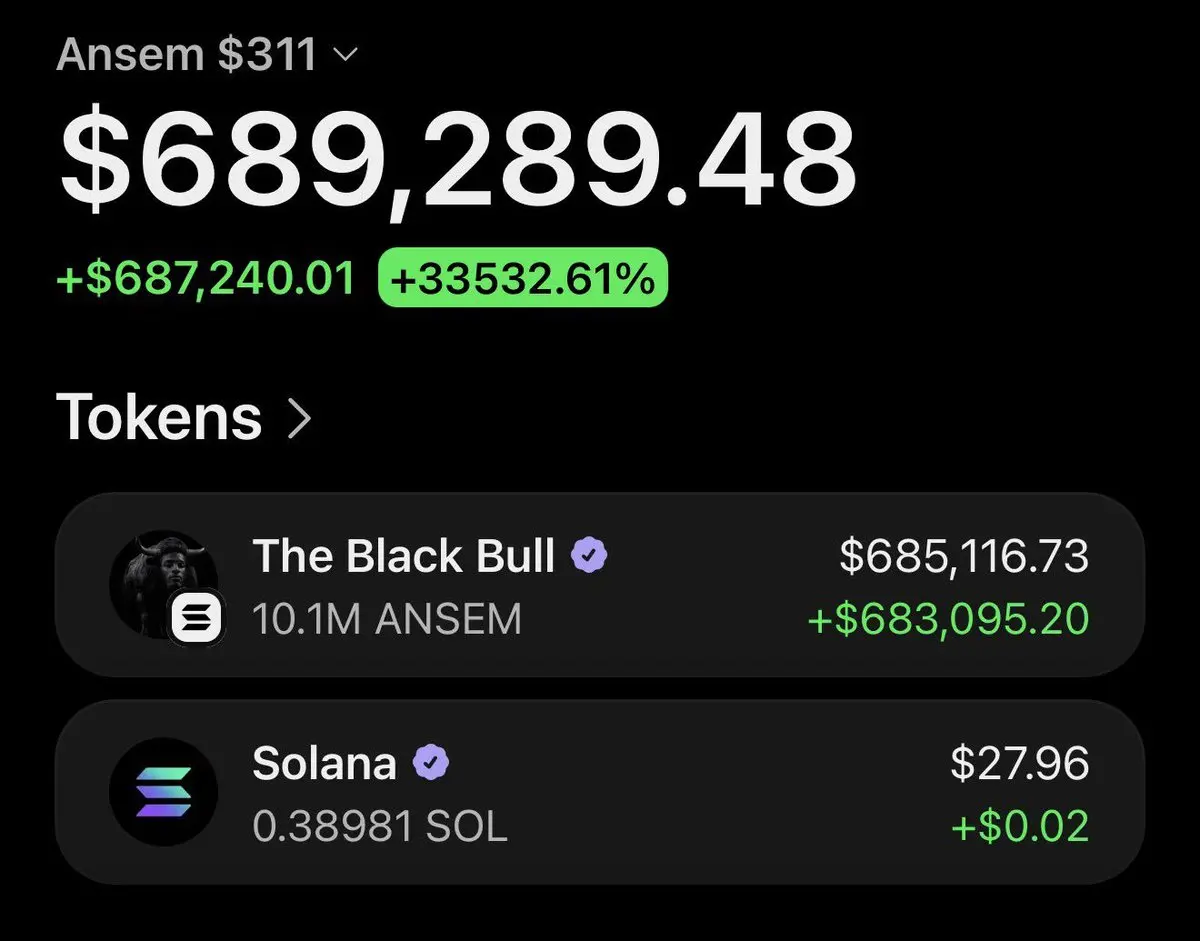Select the +$683,095.20 ANSEM gain text
The width and height of the screenshot is (1200, 941).
pyautogui.click(x=948, y=620)
